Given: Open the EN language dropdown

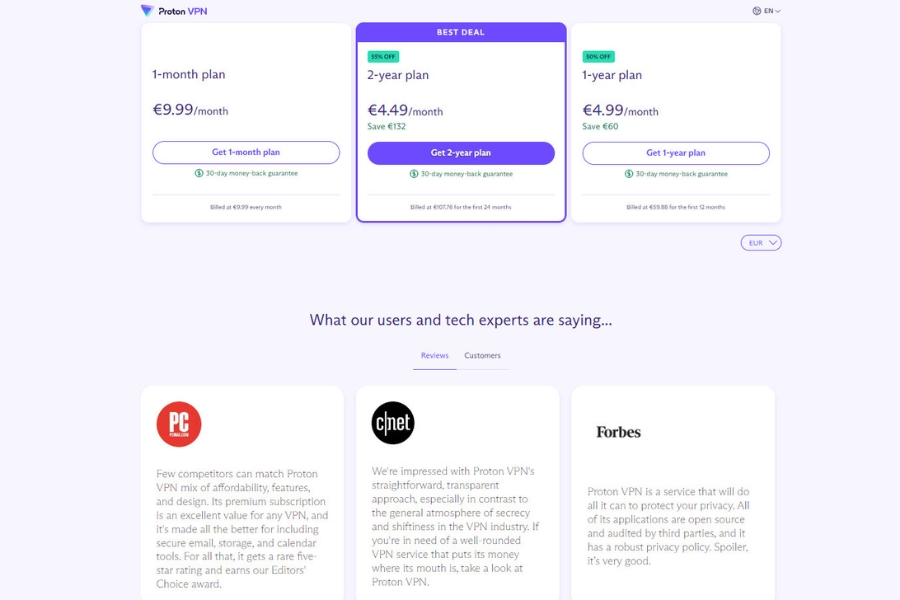Looking at the screenshot, I should 767,11.
